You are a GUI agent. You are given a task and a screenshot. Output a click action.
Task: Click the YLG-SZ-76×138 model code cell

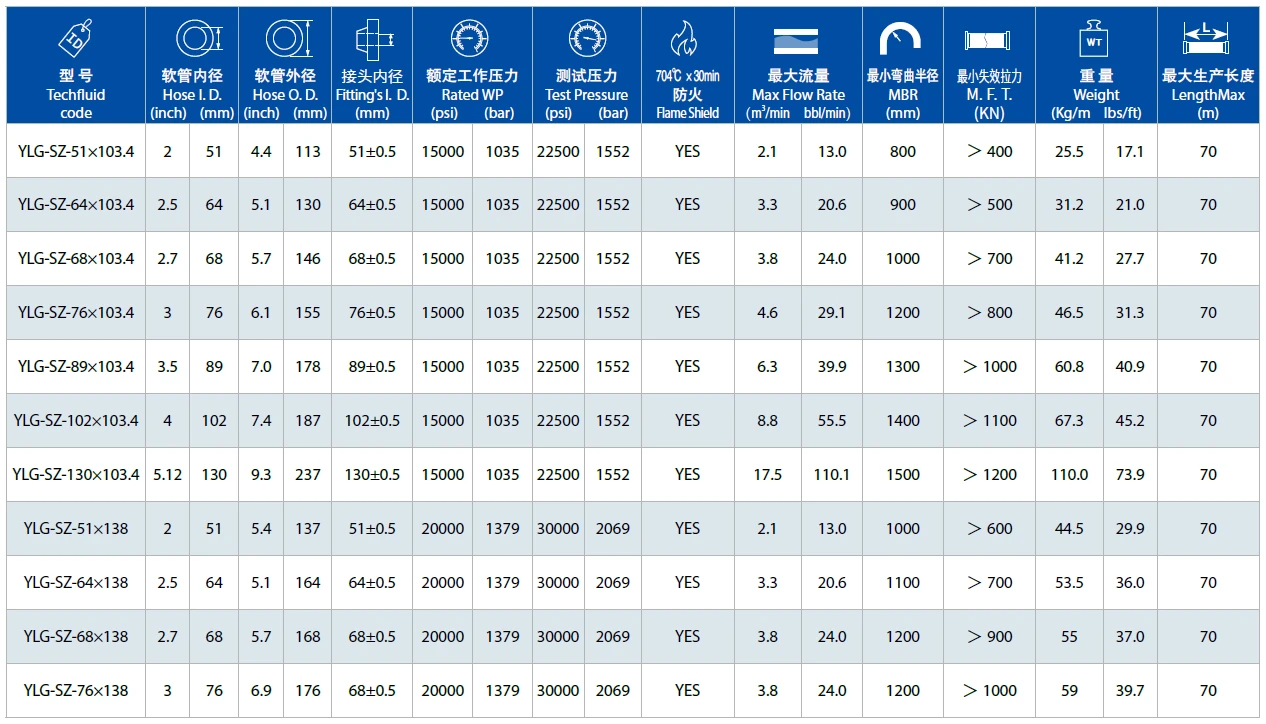click(76, 691)
